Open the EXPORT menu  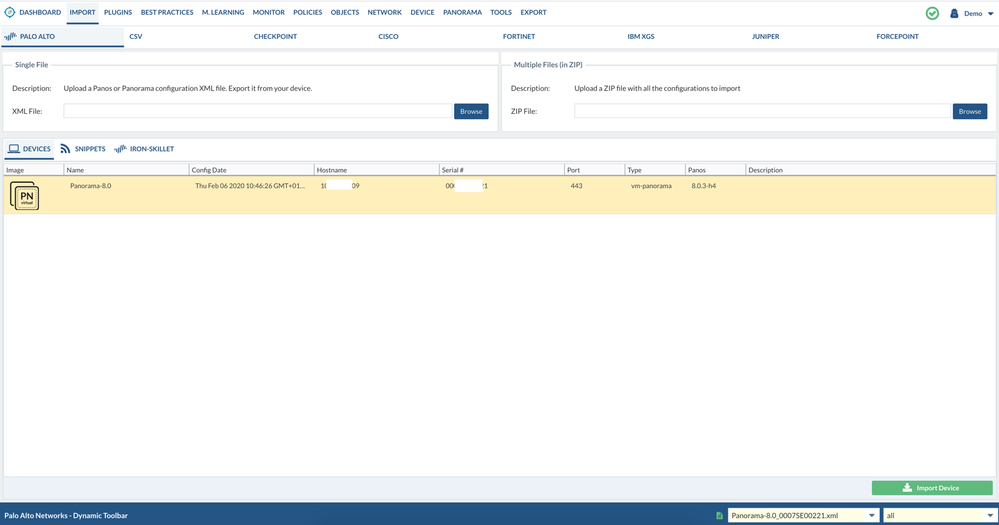pyautogui.click(x=533, y=12)
